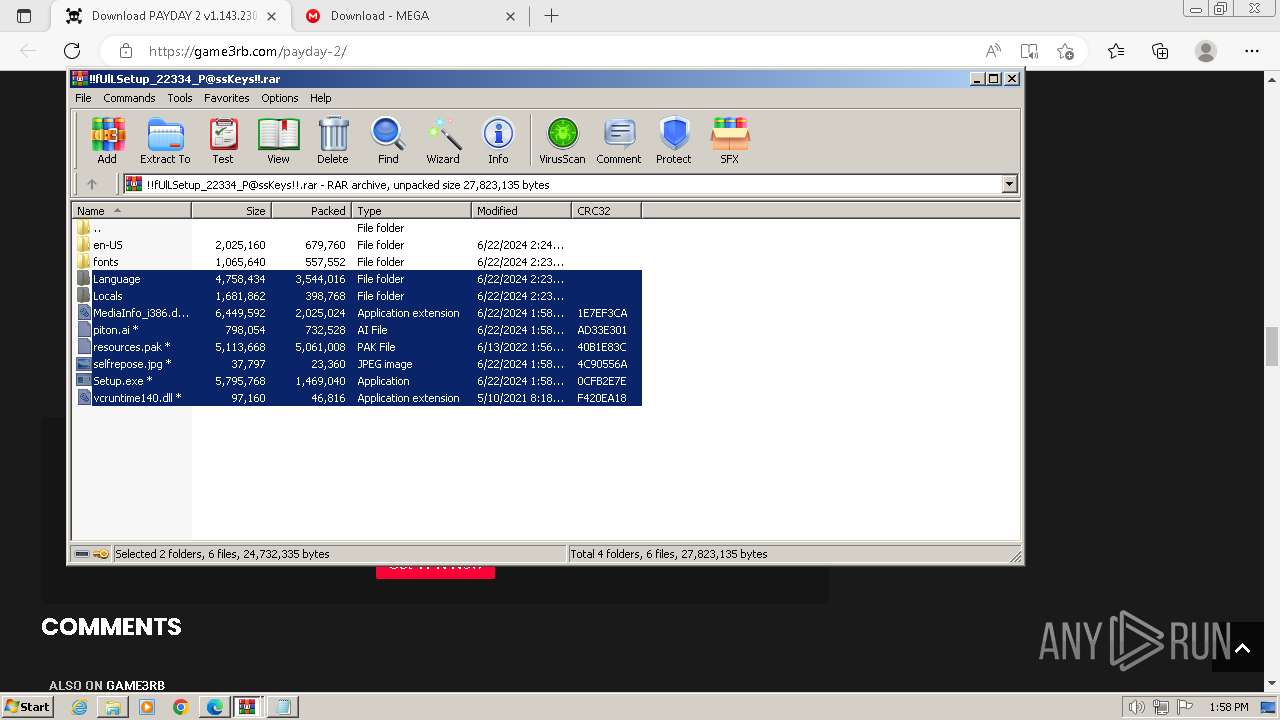Open the browser profile icon
Image resolution: width=1280 pixels, height=720 pixels.
tap(1206, 51)
